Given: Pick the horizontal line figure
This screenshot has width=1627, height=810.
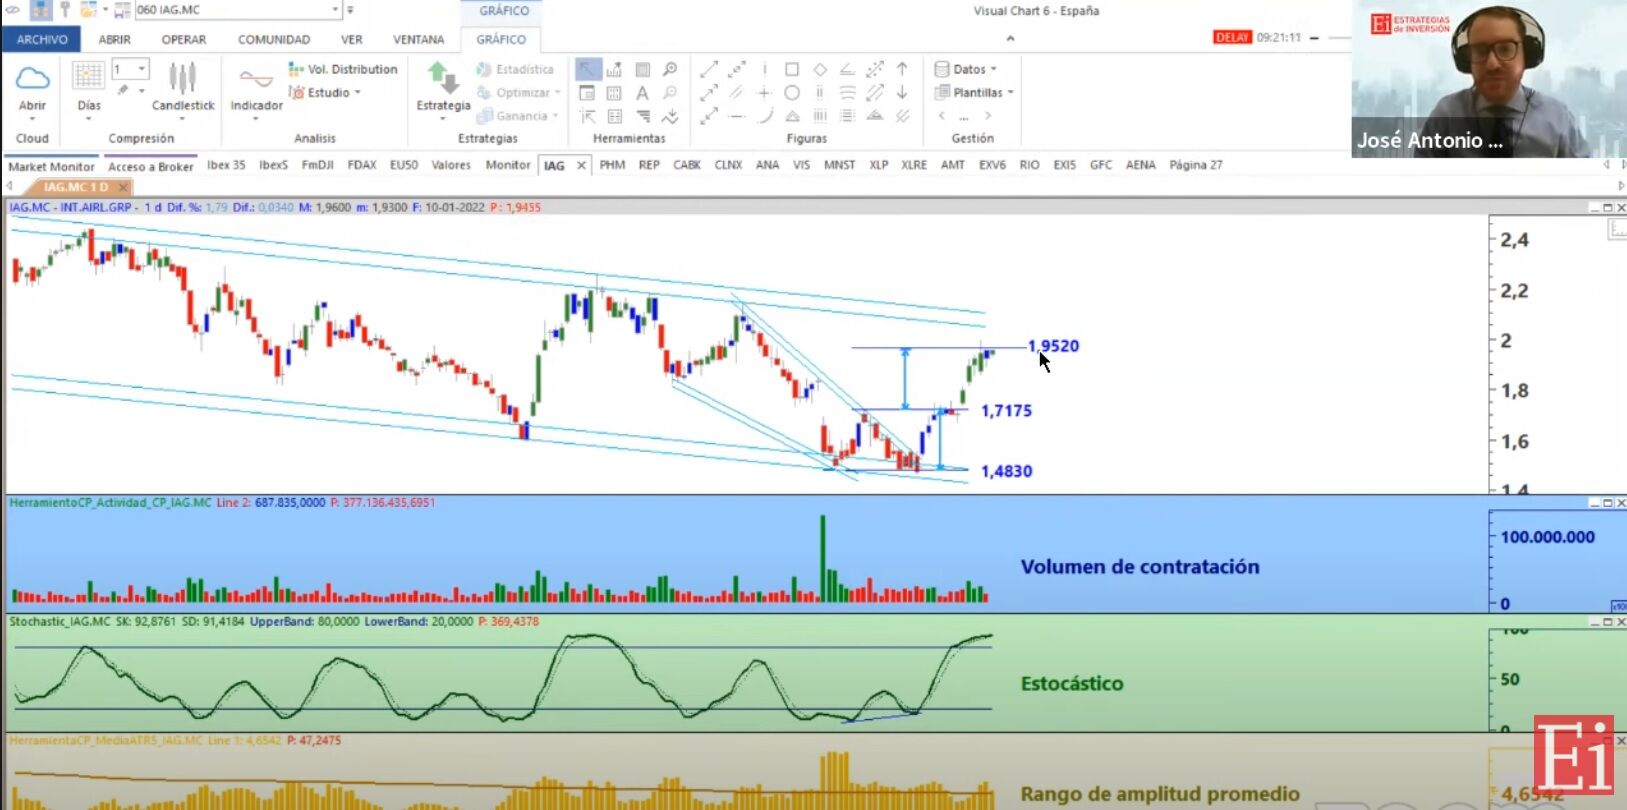Looking at the screenshot, I should 737,116.
